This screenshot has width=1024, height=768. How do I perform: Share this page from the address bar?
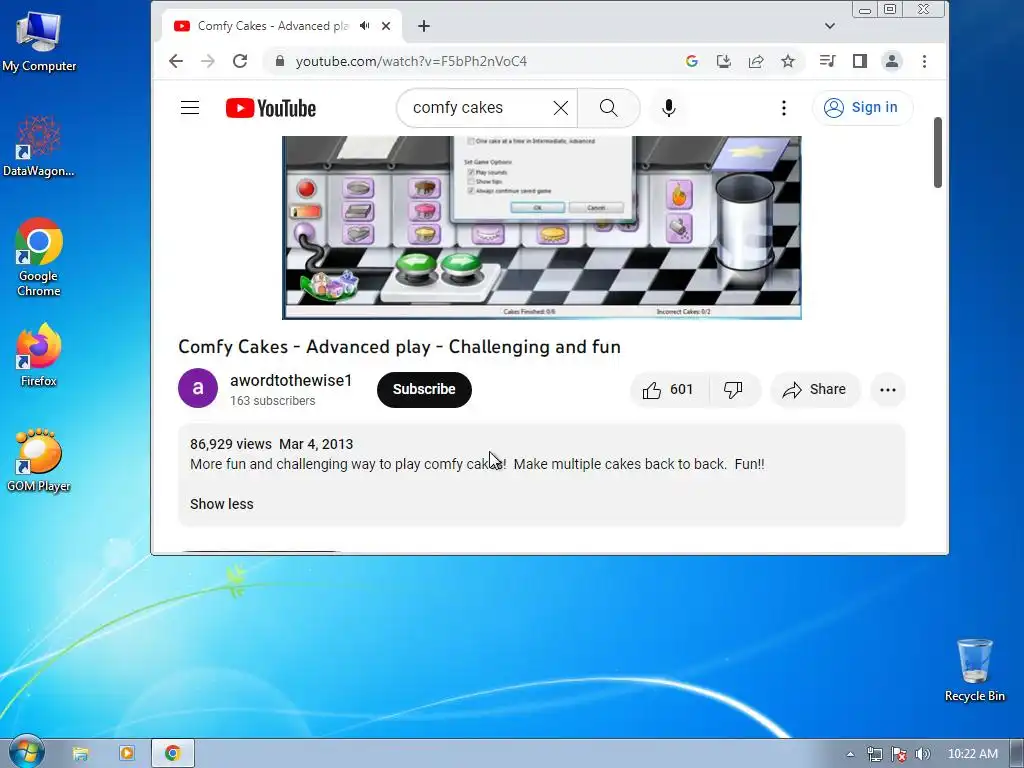tap(756, 61)
